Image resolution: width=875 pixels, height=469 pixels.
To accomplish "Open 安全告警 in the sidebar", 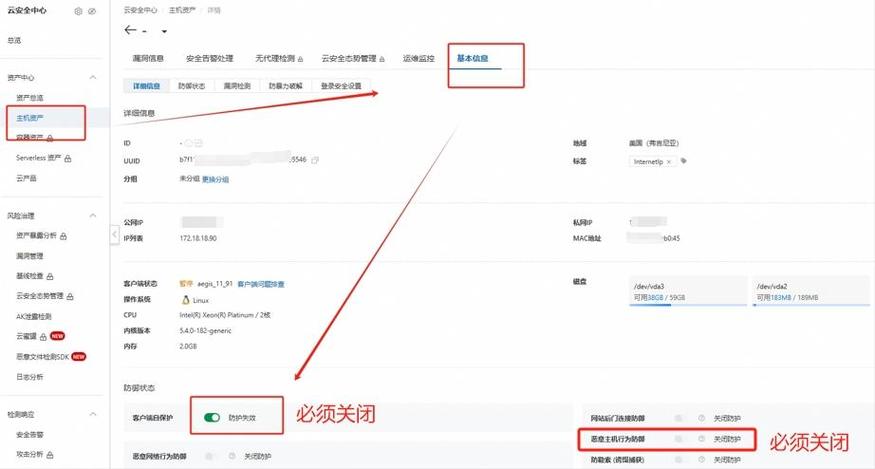I will [x=30, y=434].
